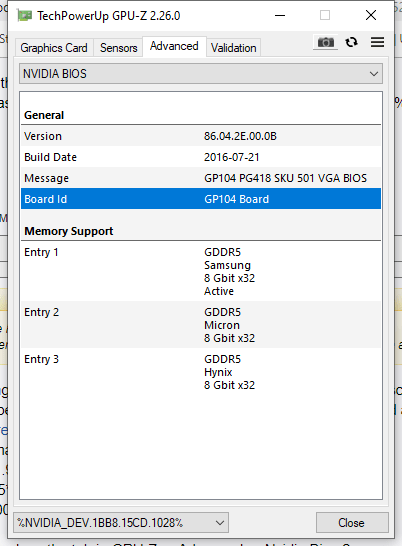402x546 pixels.
Task: Click the Active status under Entry 1
Action: point(219,291)
